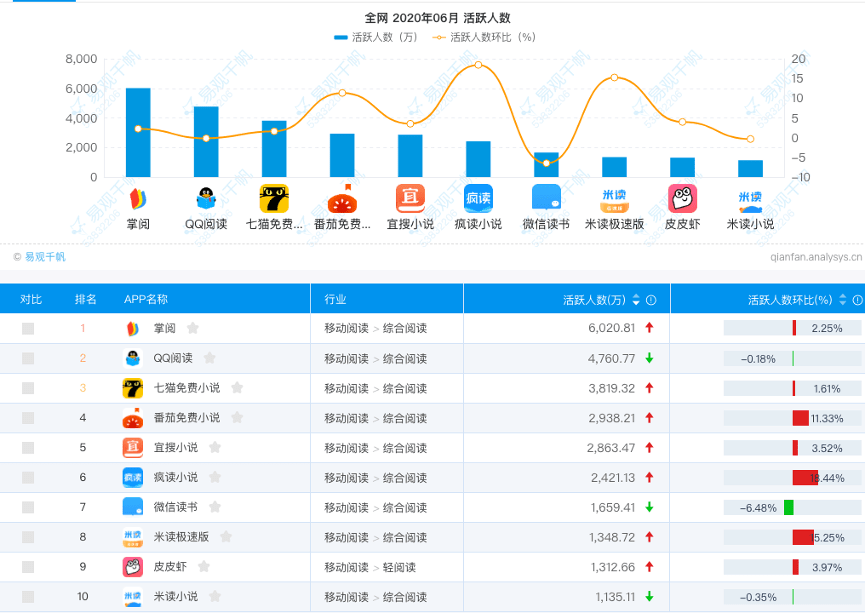Toggle the 活跃人数环比（%） legend item
The height and width of the screenshot is (614, 866).
click(484, 38)
